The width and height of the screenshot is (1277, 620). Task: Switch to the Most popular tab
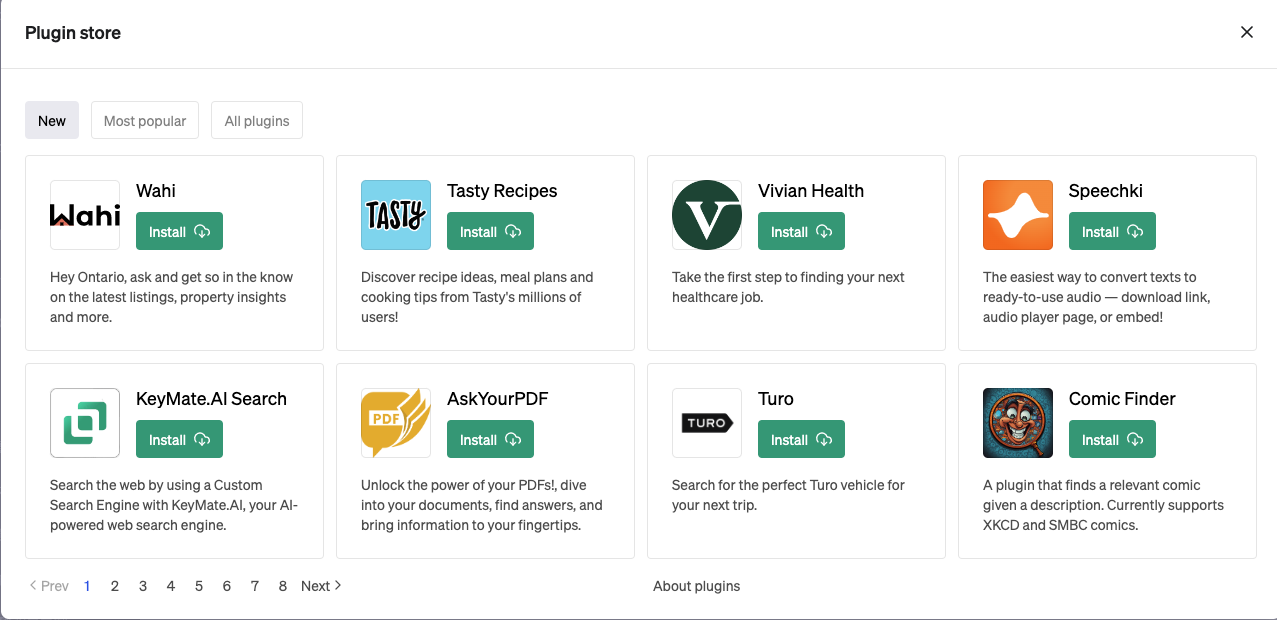[x=145, y=120]
